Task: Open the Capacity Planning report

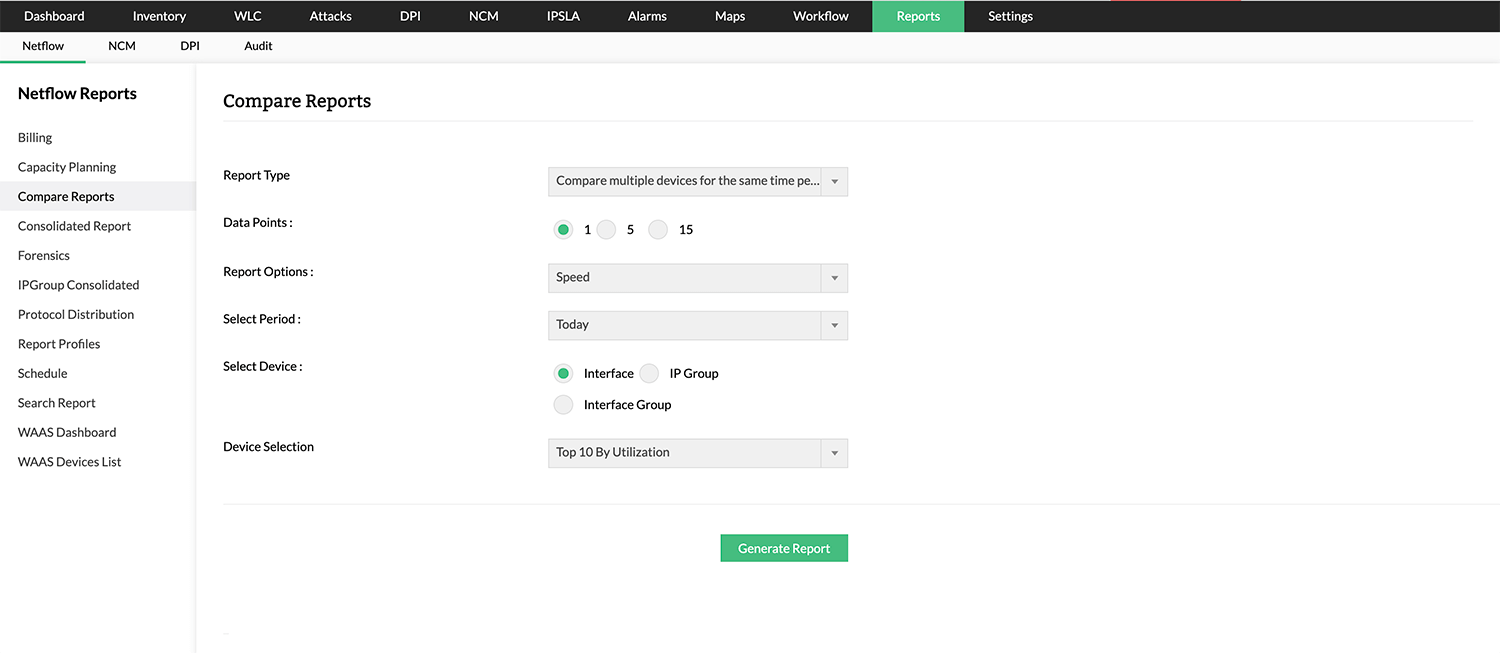Action: tap(67, 166)
